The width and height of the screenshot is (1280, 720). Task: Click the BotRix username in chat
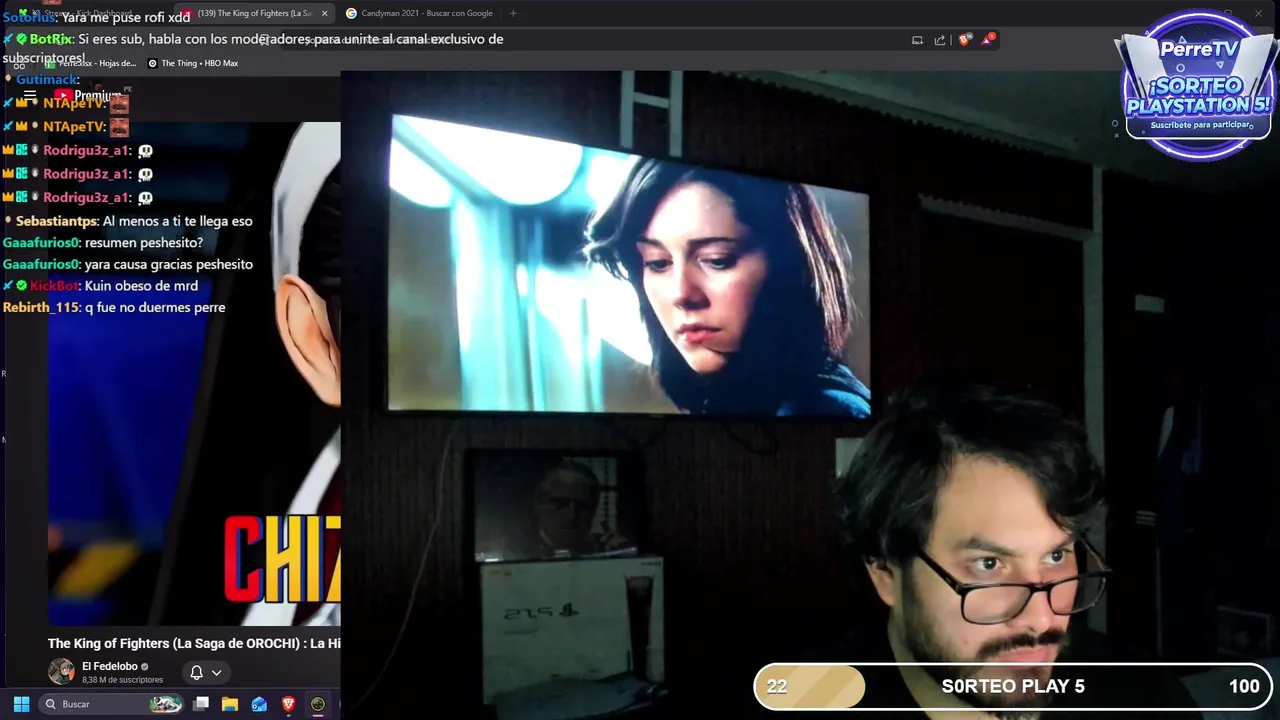click(x=50, y=39)
